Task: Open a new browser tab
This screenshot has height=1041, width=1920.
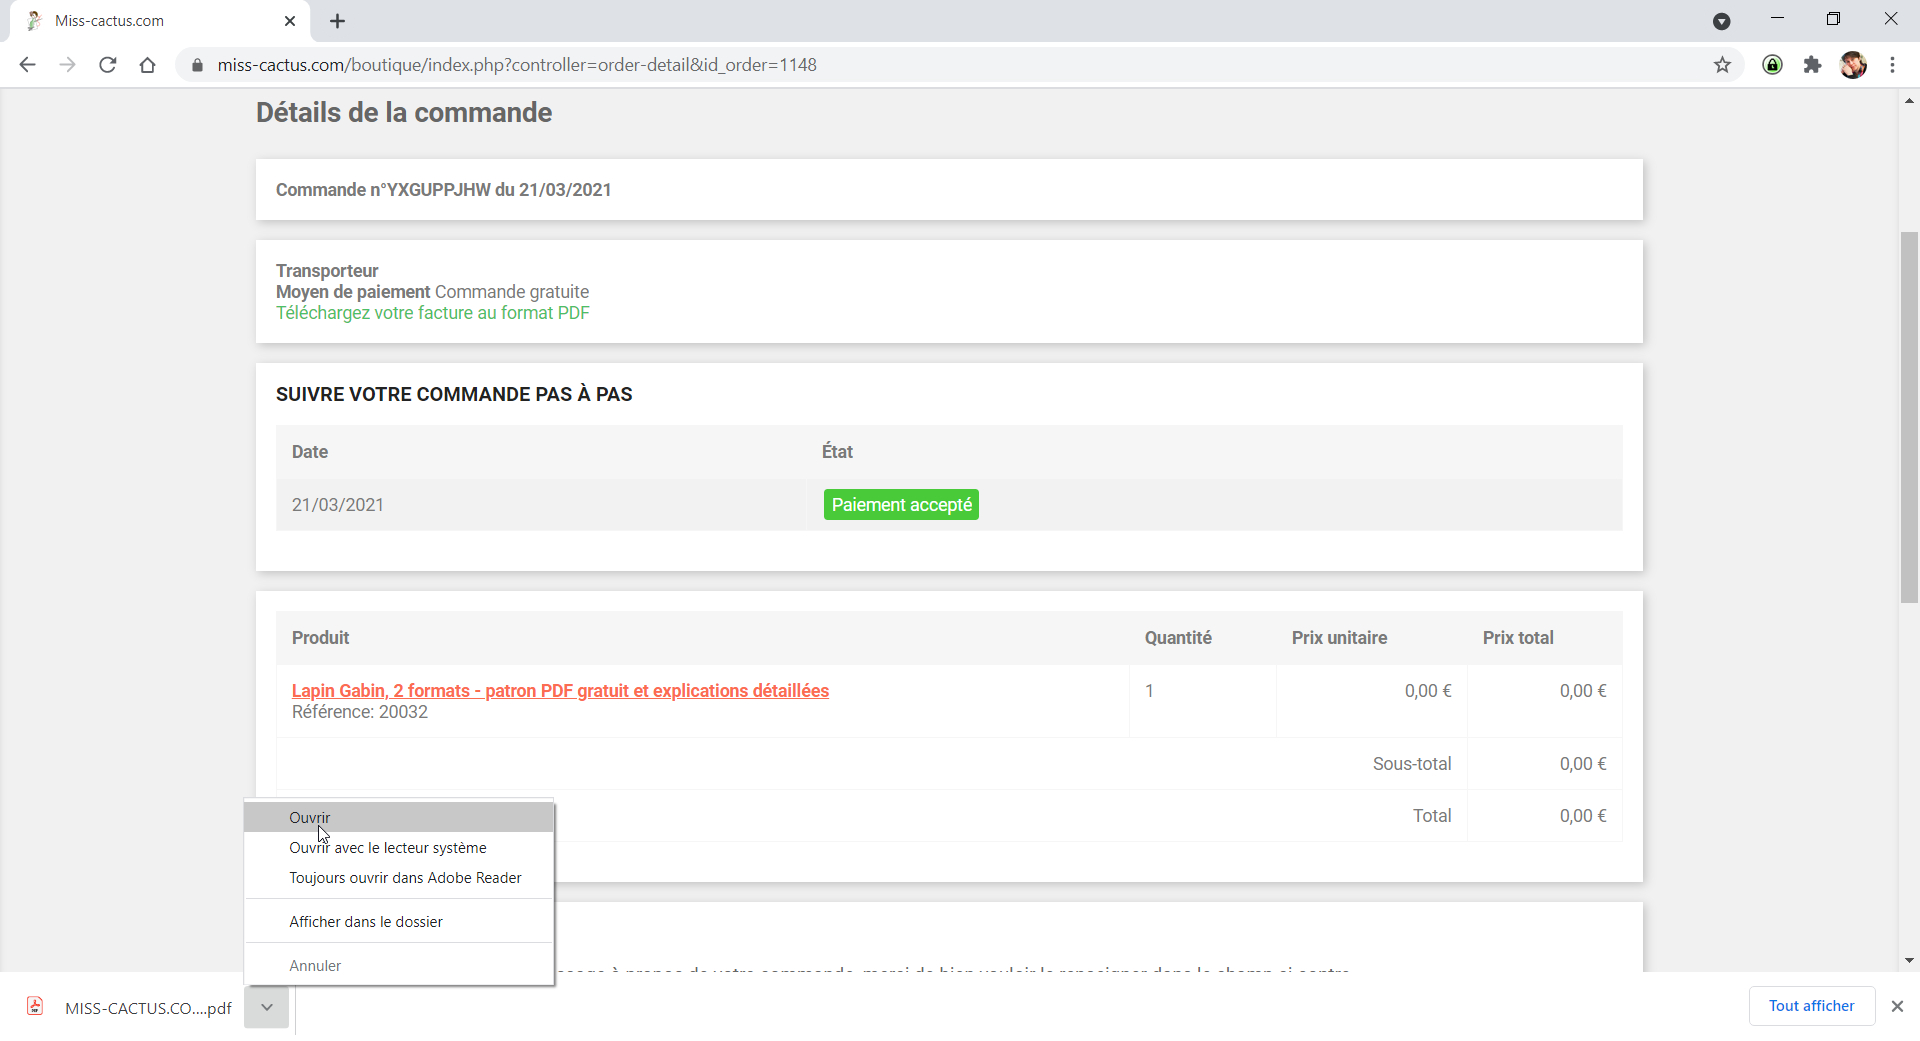Action: [338, 21]
